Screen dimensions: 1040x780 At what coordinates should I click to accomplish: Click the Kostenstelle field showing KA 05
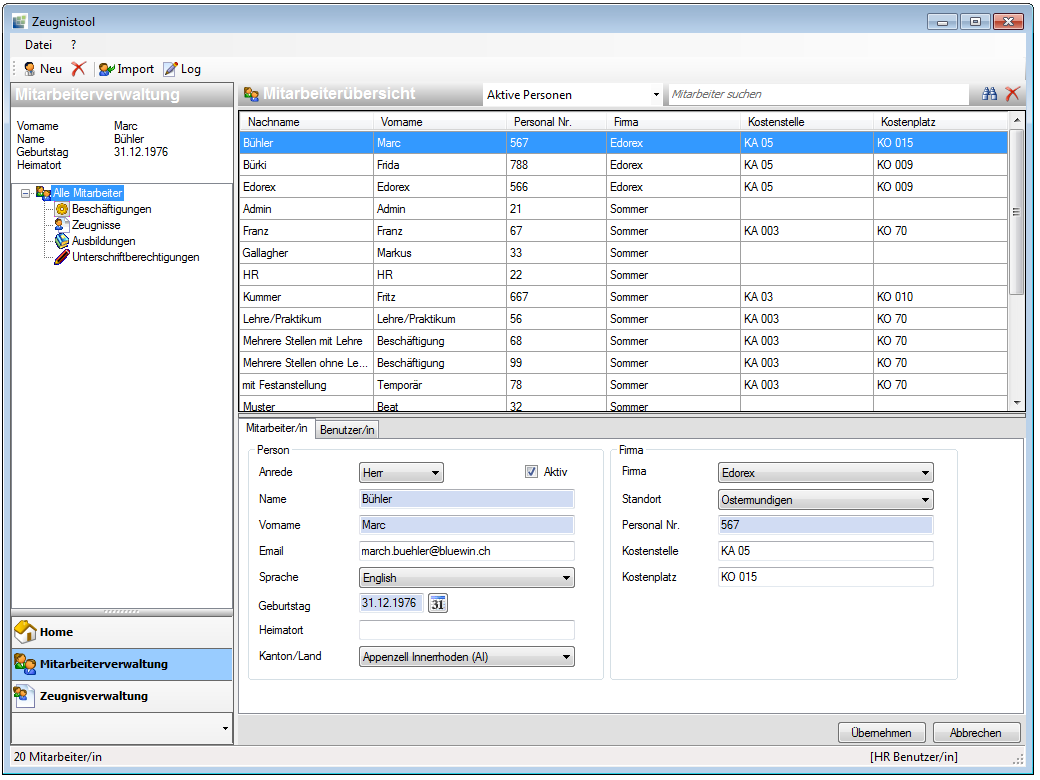pyautogui.click(x=825, y=551)
